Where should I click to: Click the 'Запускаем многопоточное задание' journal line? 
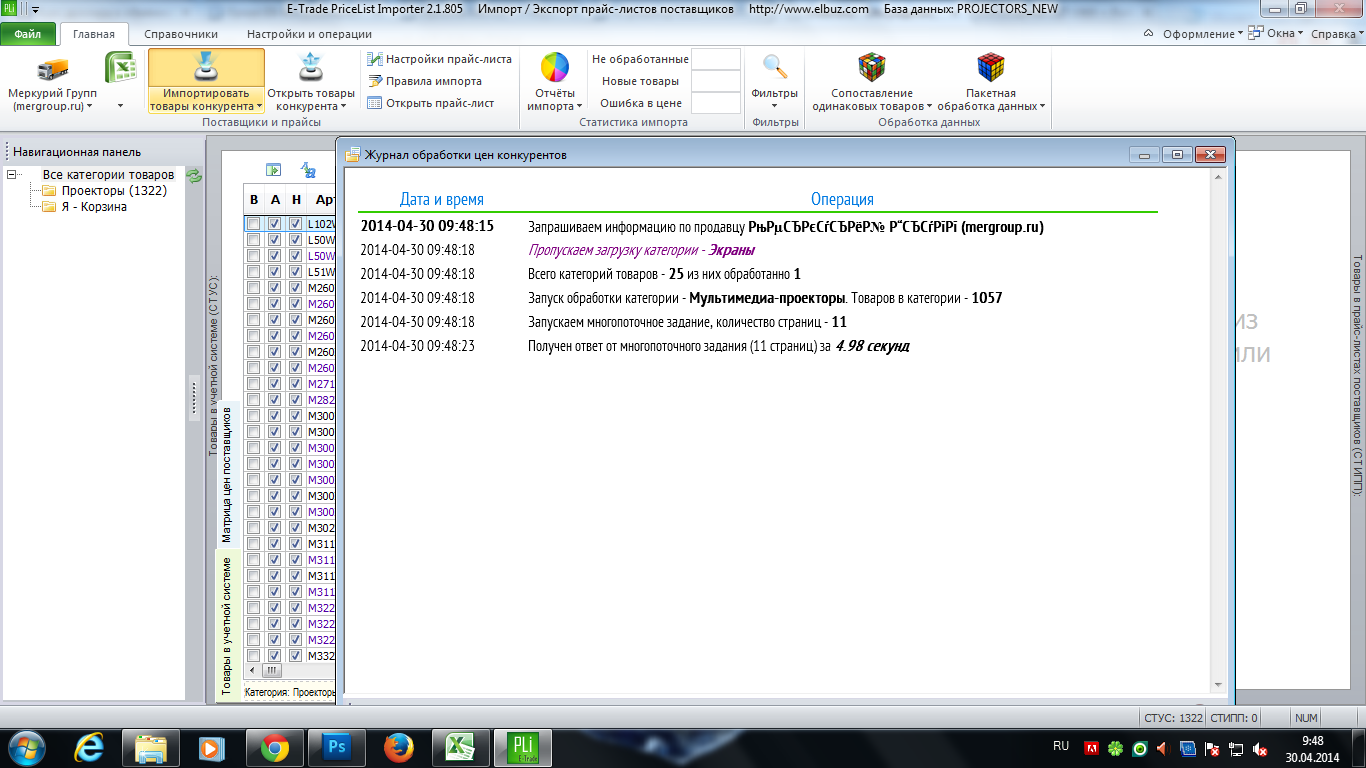tap(687, 322)
